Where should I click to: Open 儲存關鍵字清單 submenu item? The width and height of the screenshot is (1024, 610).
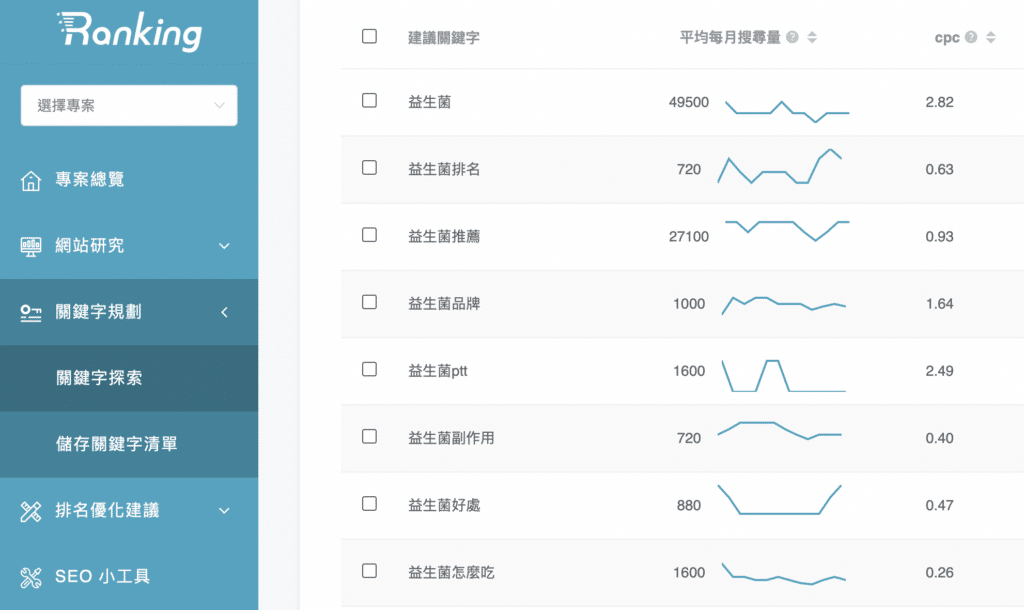pos(129,444)
